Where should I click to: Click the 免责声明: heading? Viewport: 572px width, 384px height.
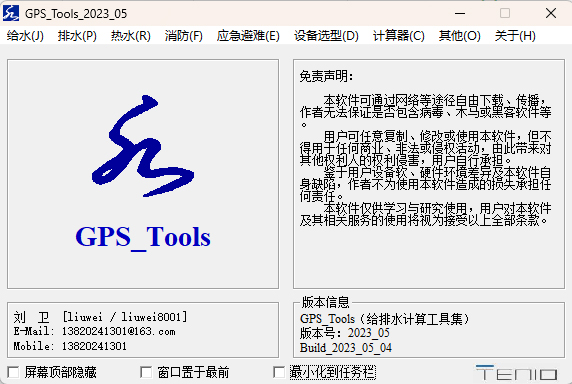point(326,76)
